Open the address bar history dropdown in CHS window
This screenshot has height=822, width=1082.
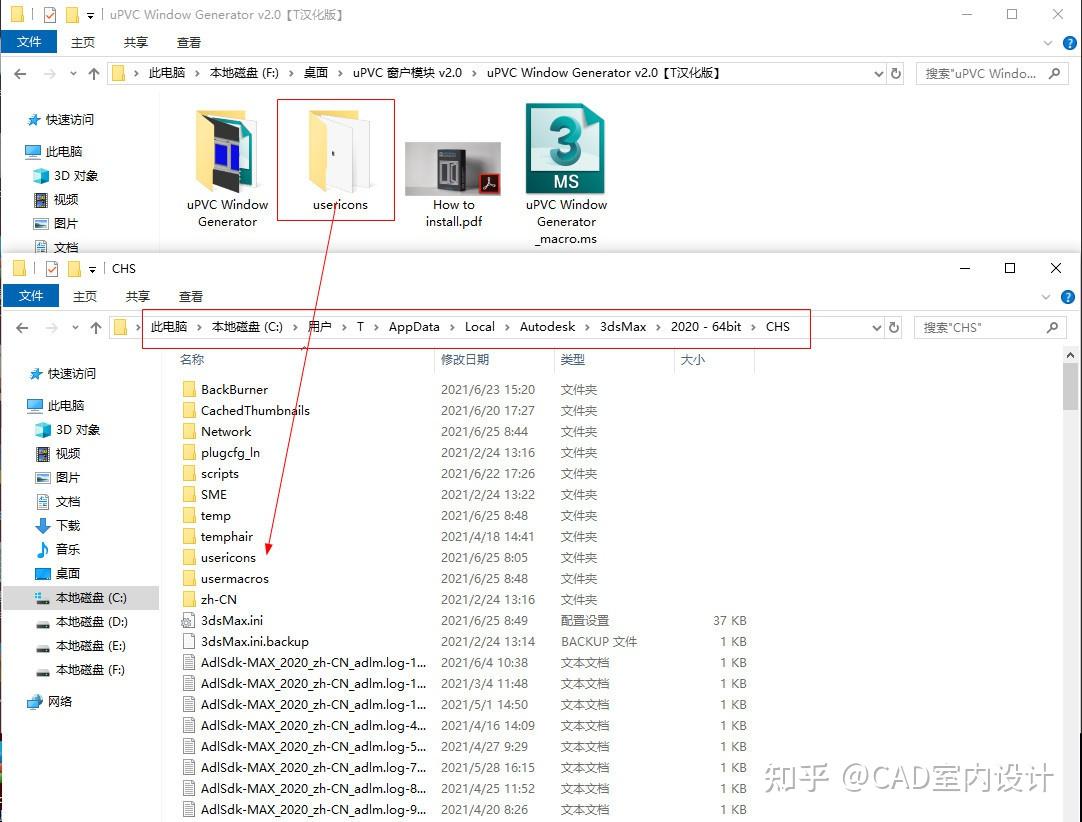(878, 327)
